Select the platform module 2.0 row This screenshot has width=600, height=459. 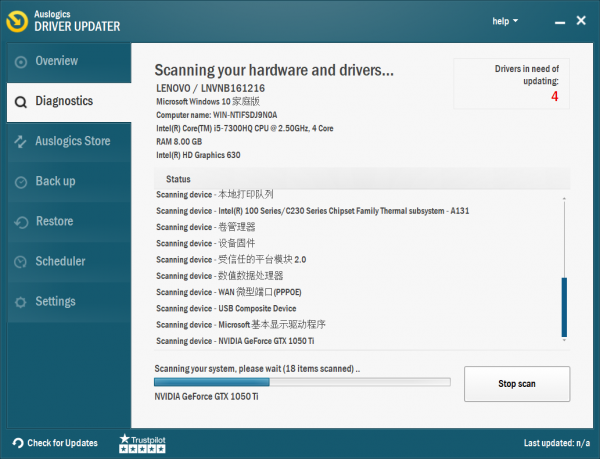coord(231,260)
